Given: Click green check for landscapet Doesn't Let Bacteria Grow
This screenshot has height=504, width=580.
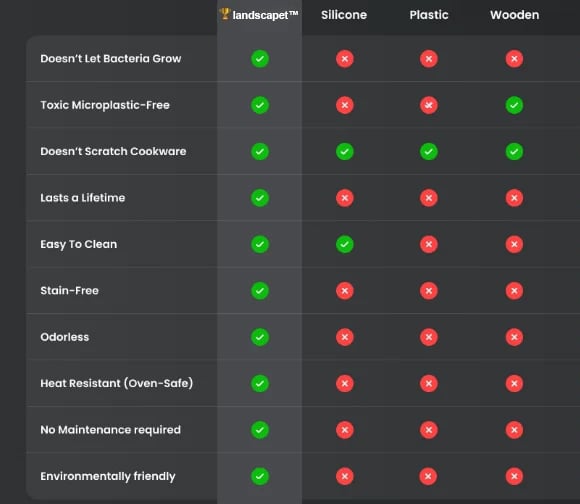Looking at the screenshot, I should [x=260, y=59].
